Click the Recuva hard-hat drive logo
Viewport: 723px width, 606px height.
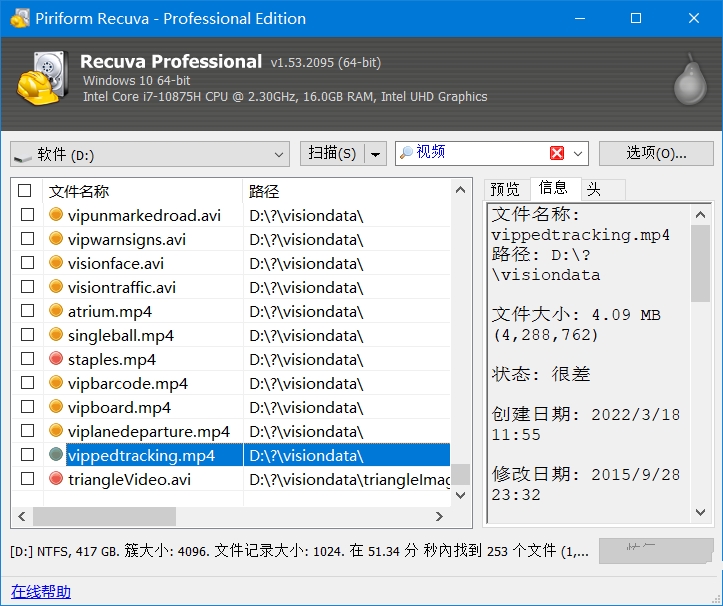point(43,78)
